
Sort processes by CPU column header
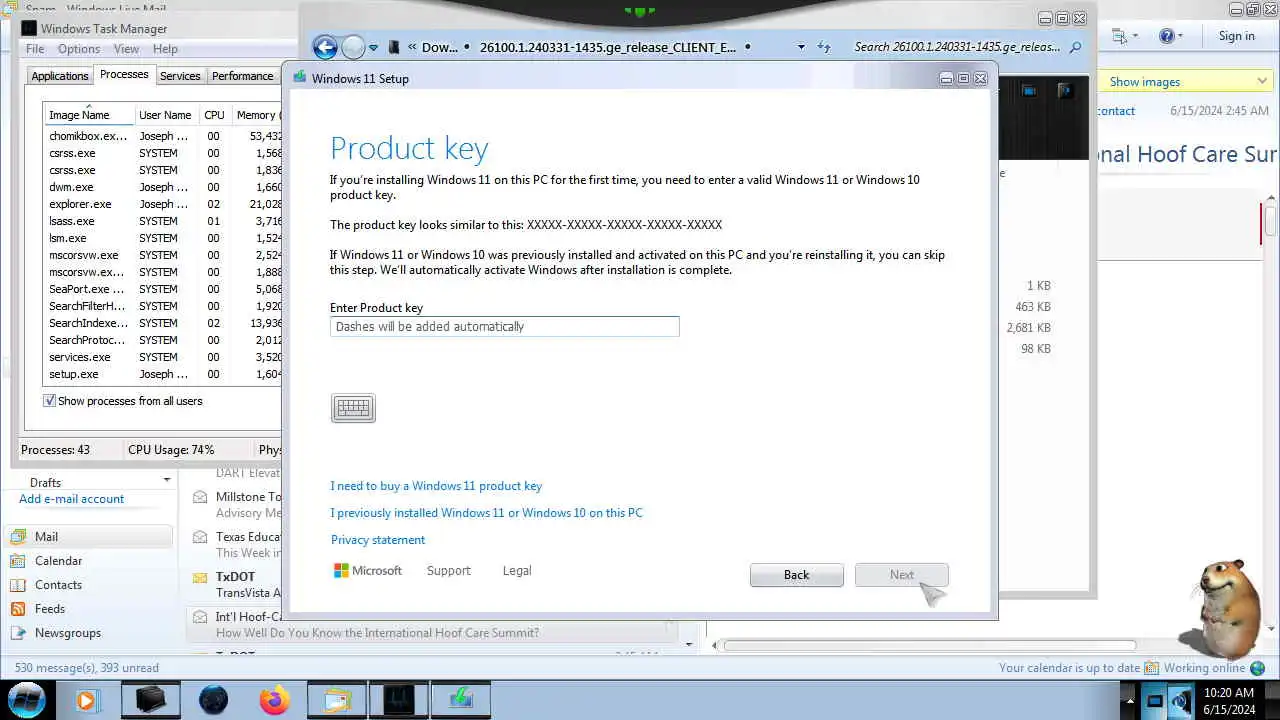click(214, 115)
